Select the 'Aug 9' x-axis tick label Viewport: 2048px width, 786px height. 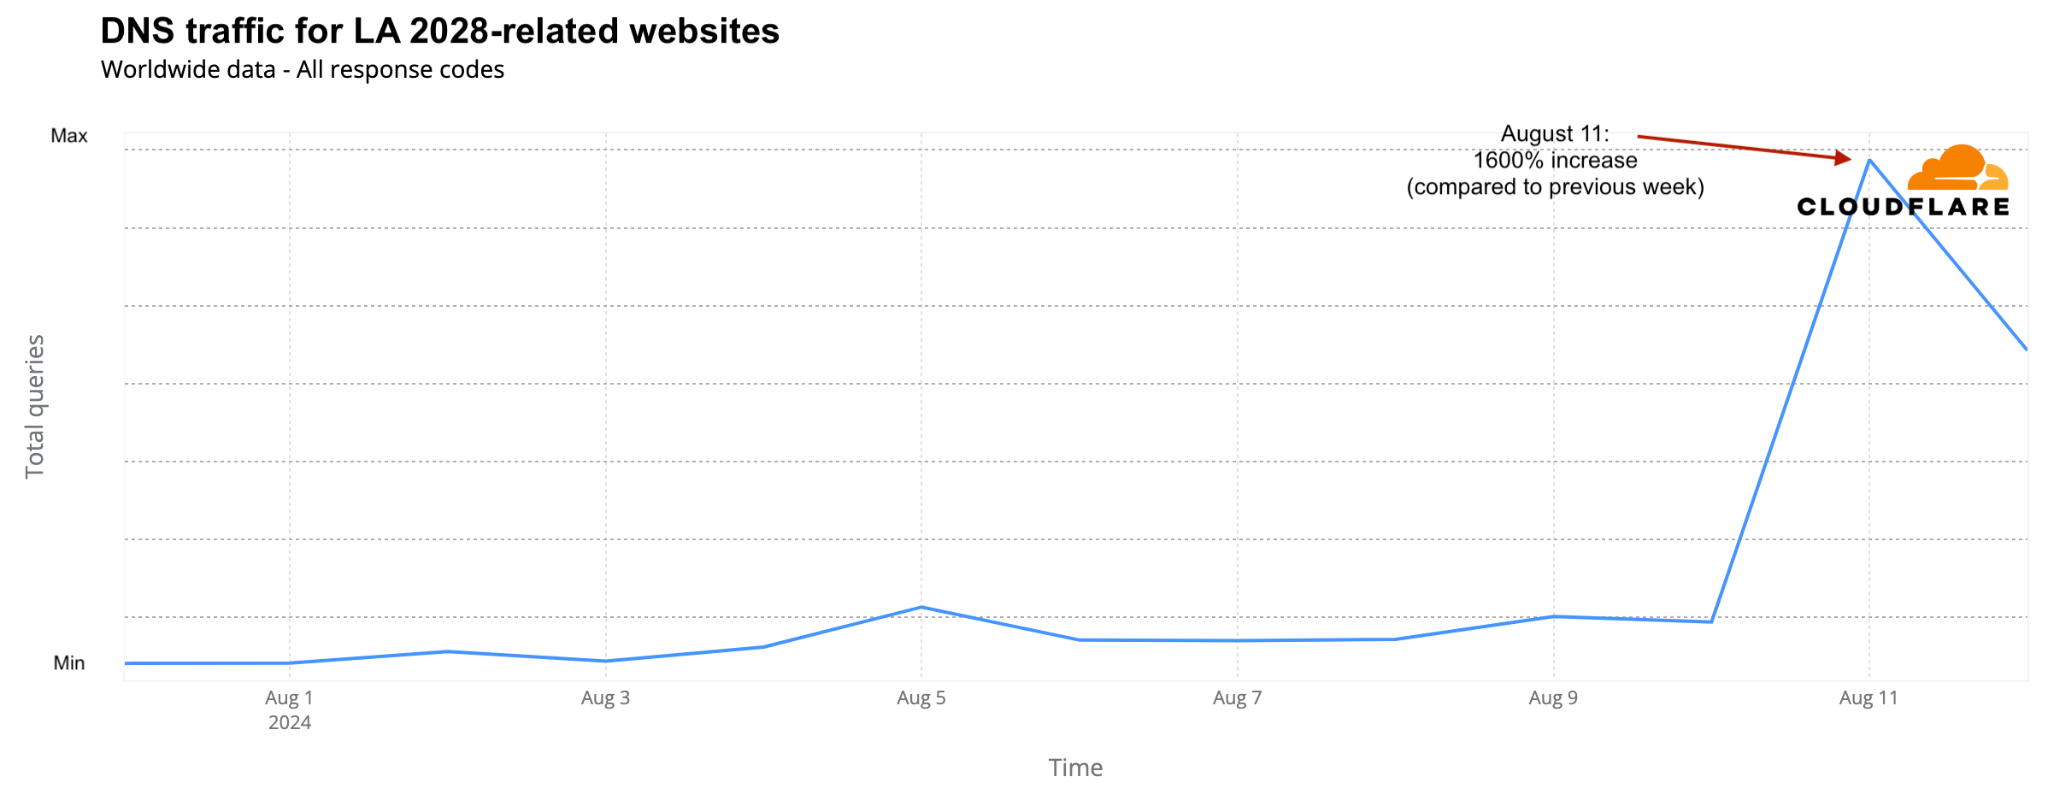point(1553,698)
